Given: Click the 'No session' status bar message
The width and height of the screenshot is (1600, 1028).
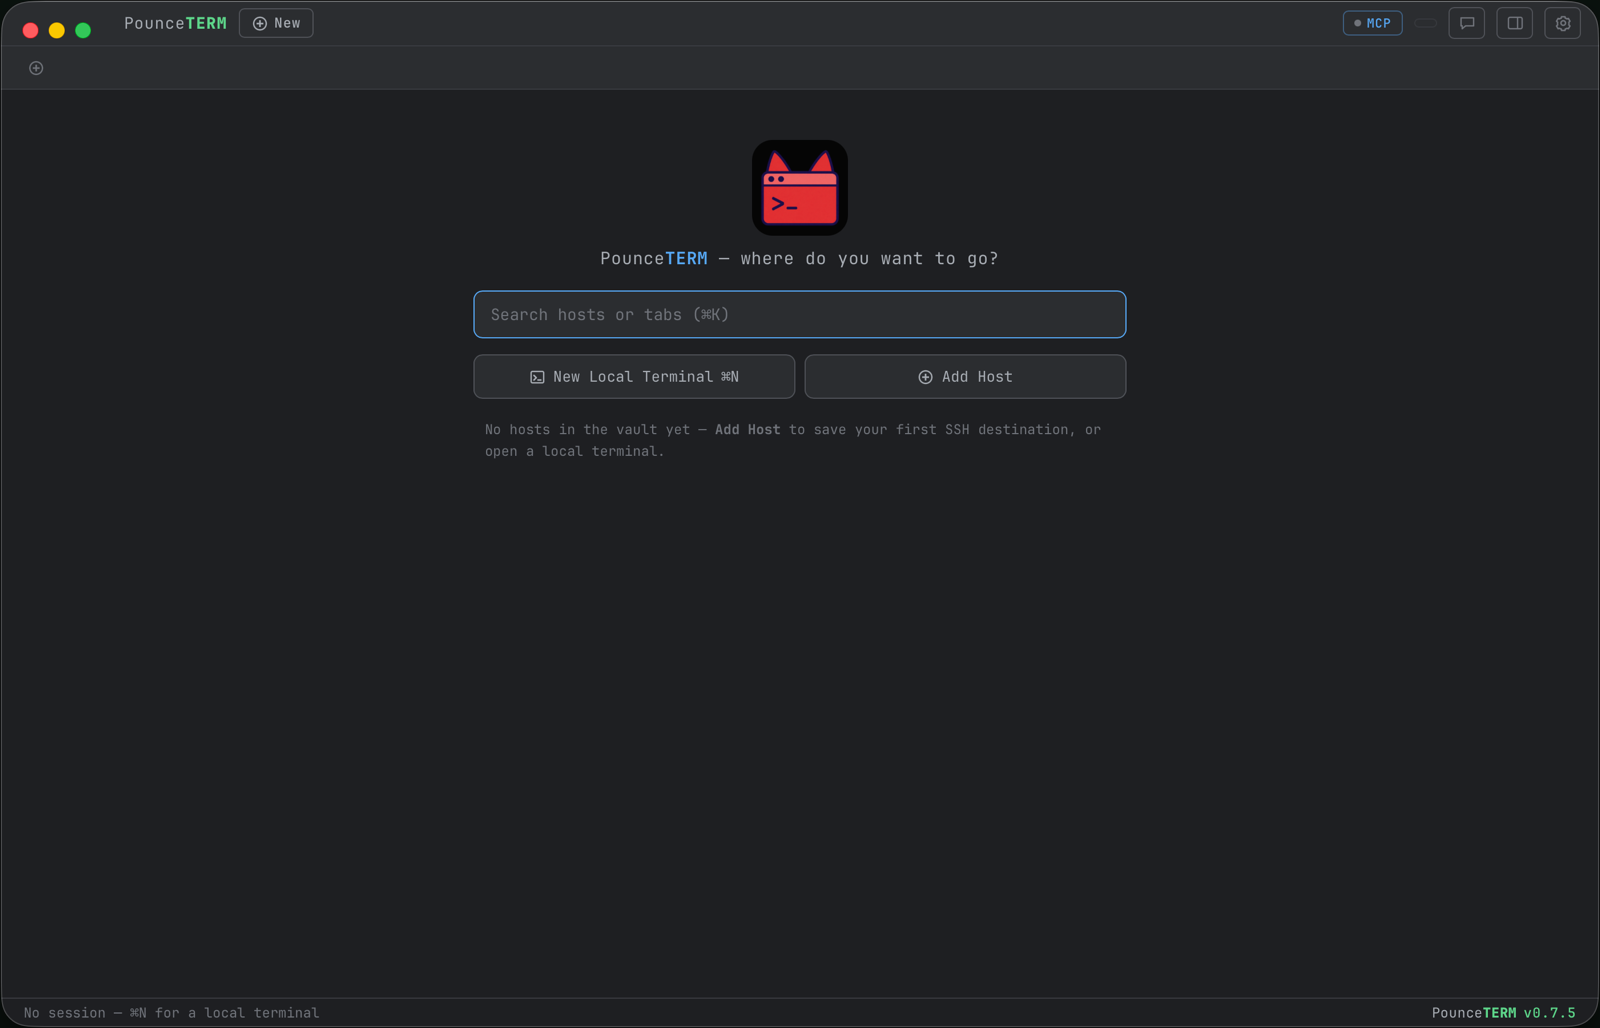Looking at the screenshot, I should pyautogui.click(x=172, y=1013).
